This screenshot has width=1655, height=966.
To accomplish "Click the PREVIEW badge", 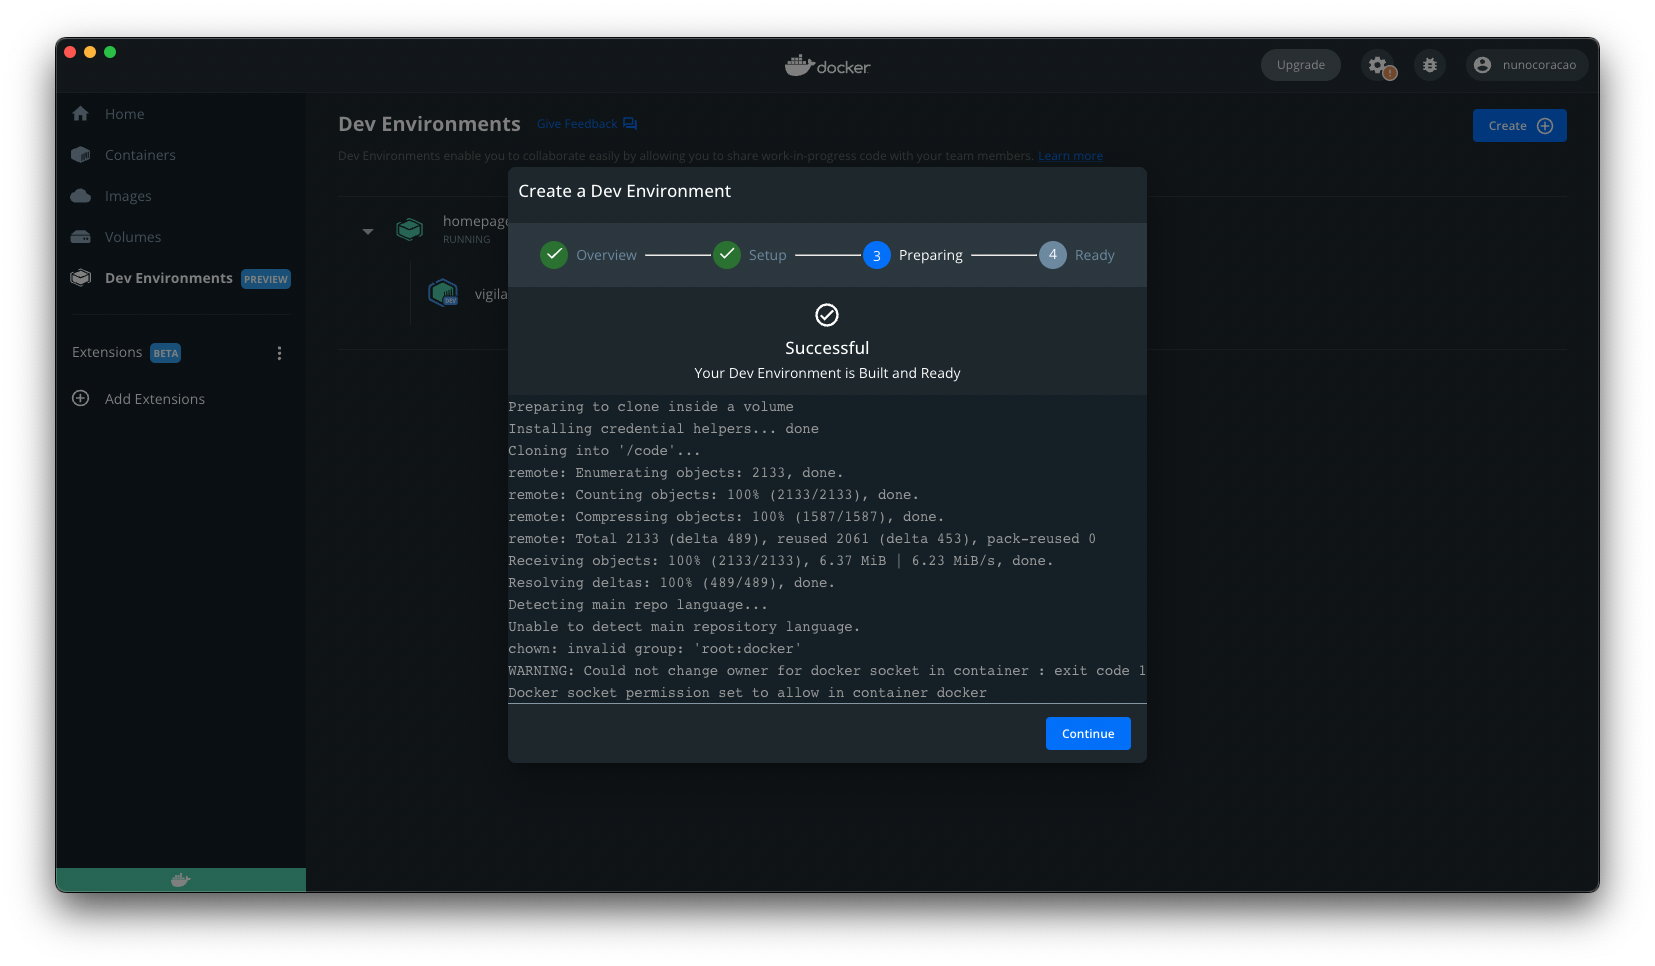I will (x=266, y=279).
